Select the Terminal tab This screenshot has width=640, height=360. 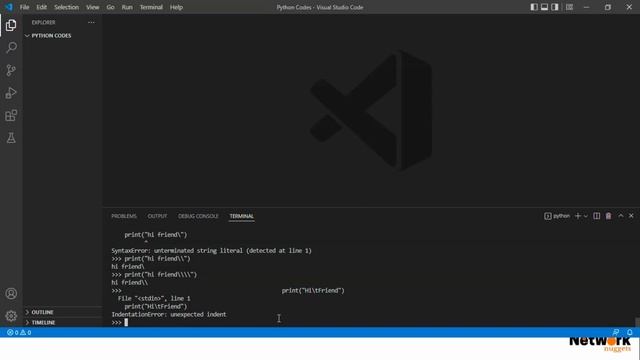click(x=242, y=216)
